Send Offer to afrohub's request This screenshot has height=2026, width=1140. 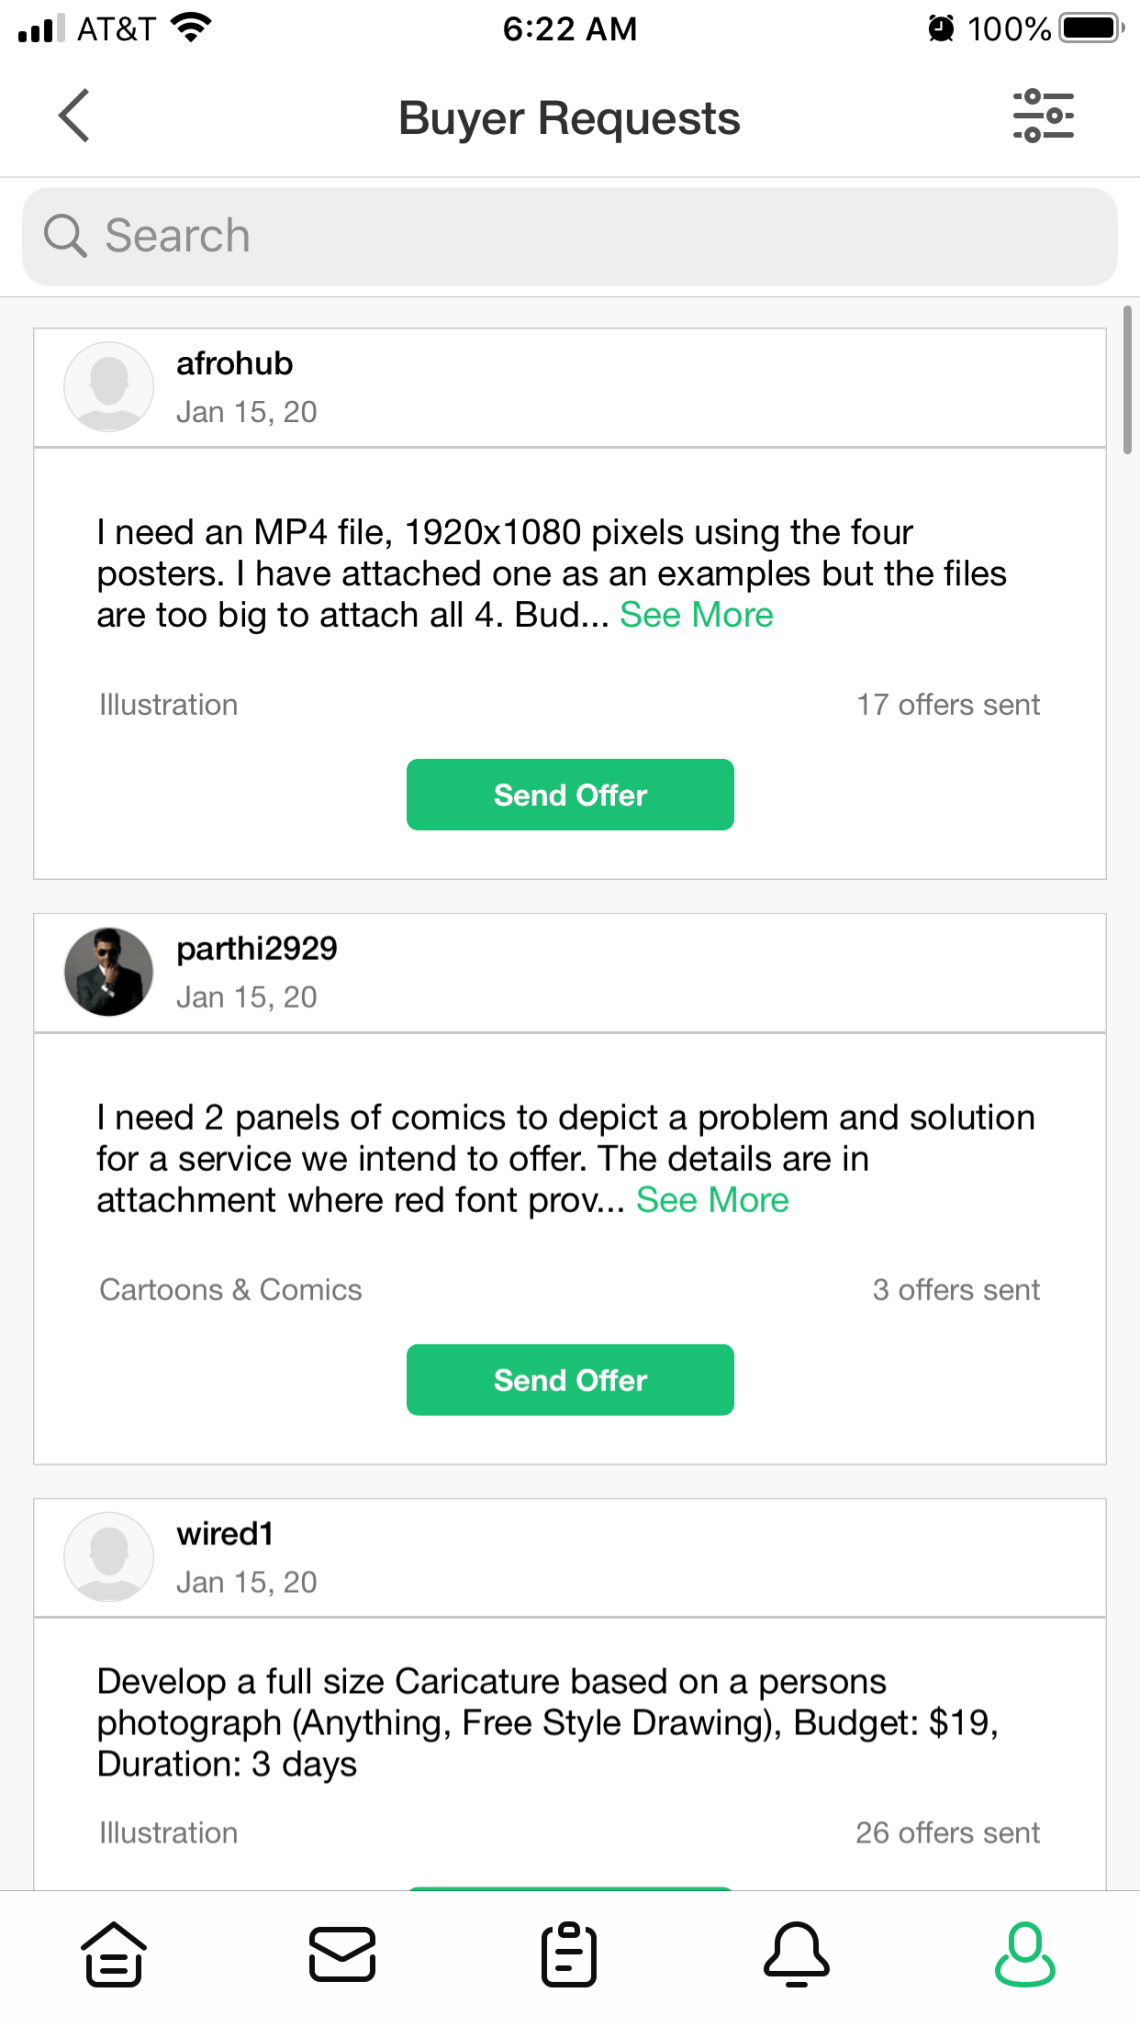click(570, 795)
